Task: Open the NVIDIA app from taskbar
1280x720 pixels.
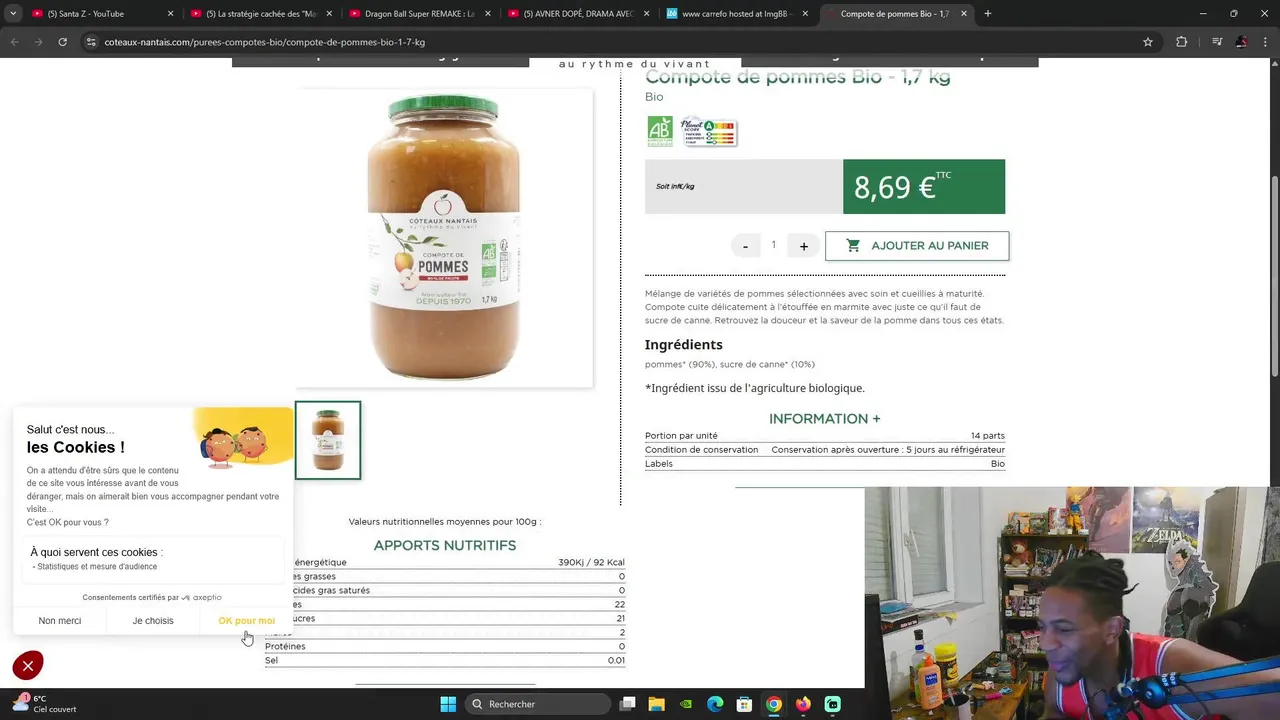Action: (685, 704)
